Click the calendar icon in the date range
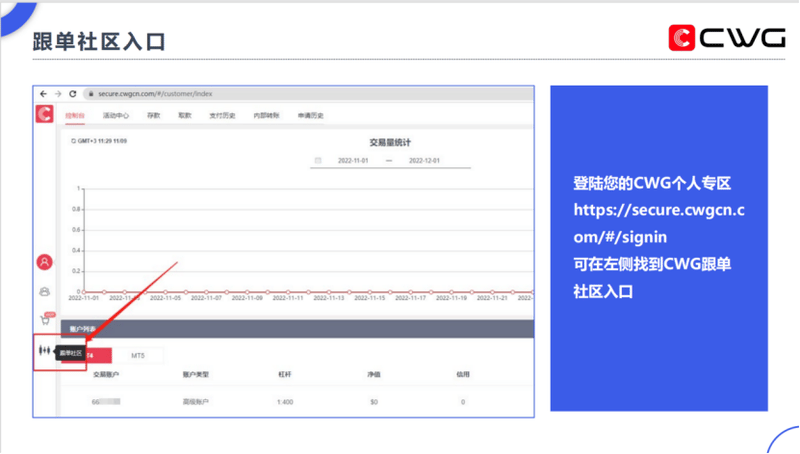Viewport: 800px width, 454px height. pos(318,161)
